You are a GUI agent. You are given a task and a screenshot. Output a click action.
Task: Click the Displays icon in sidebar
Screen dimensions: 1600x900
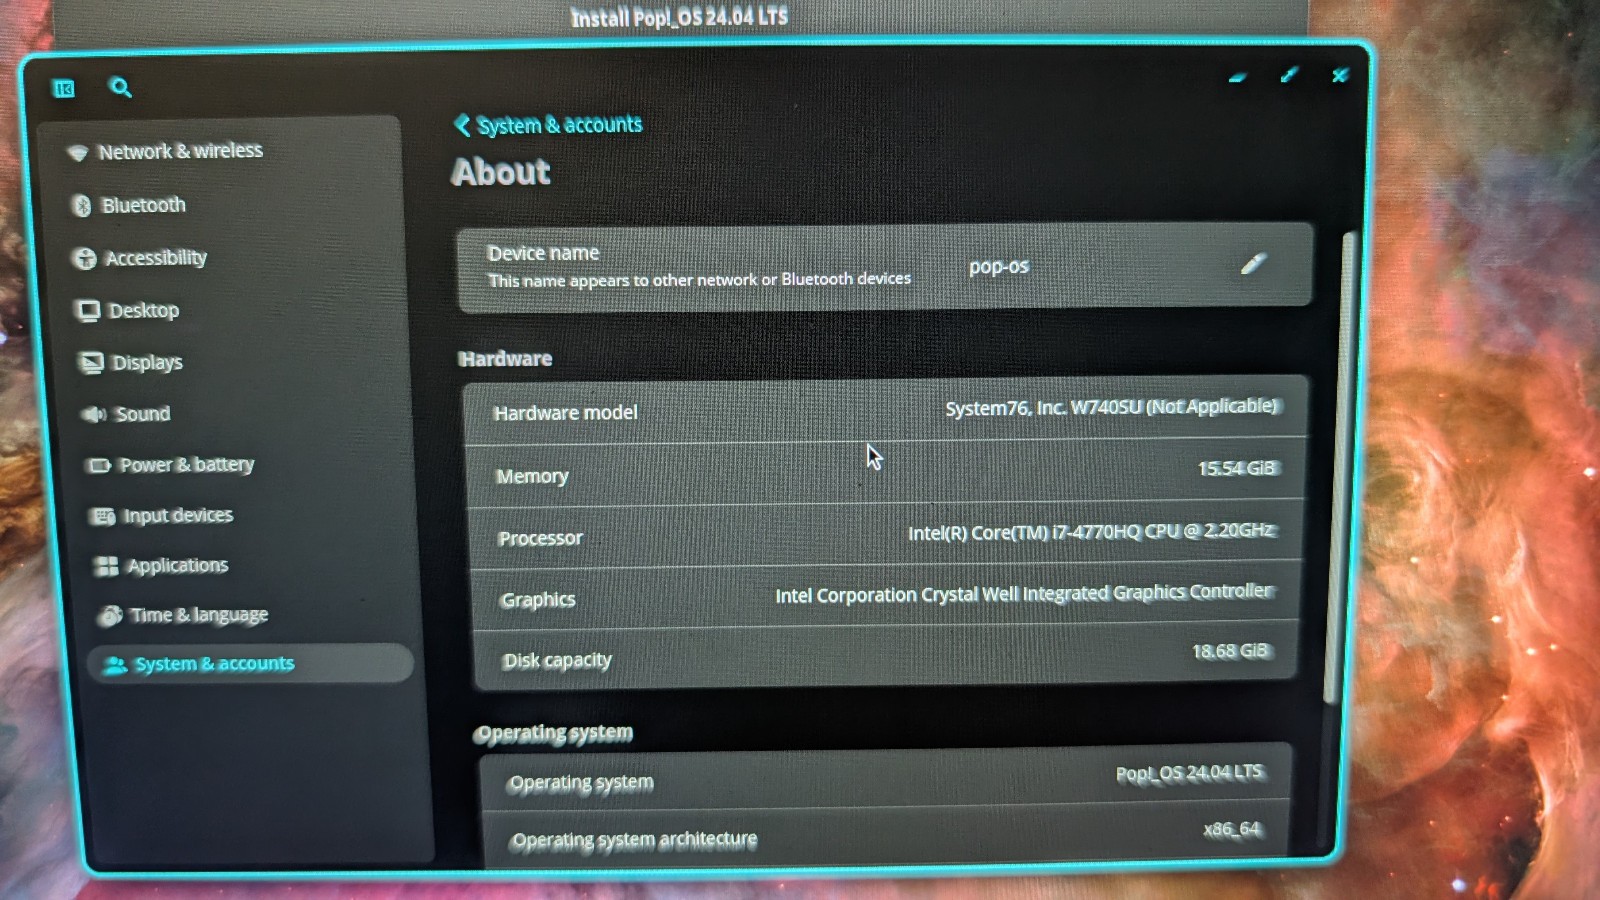[x=92, y=363]
